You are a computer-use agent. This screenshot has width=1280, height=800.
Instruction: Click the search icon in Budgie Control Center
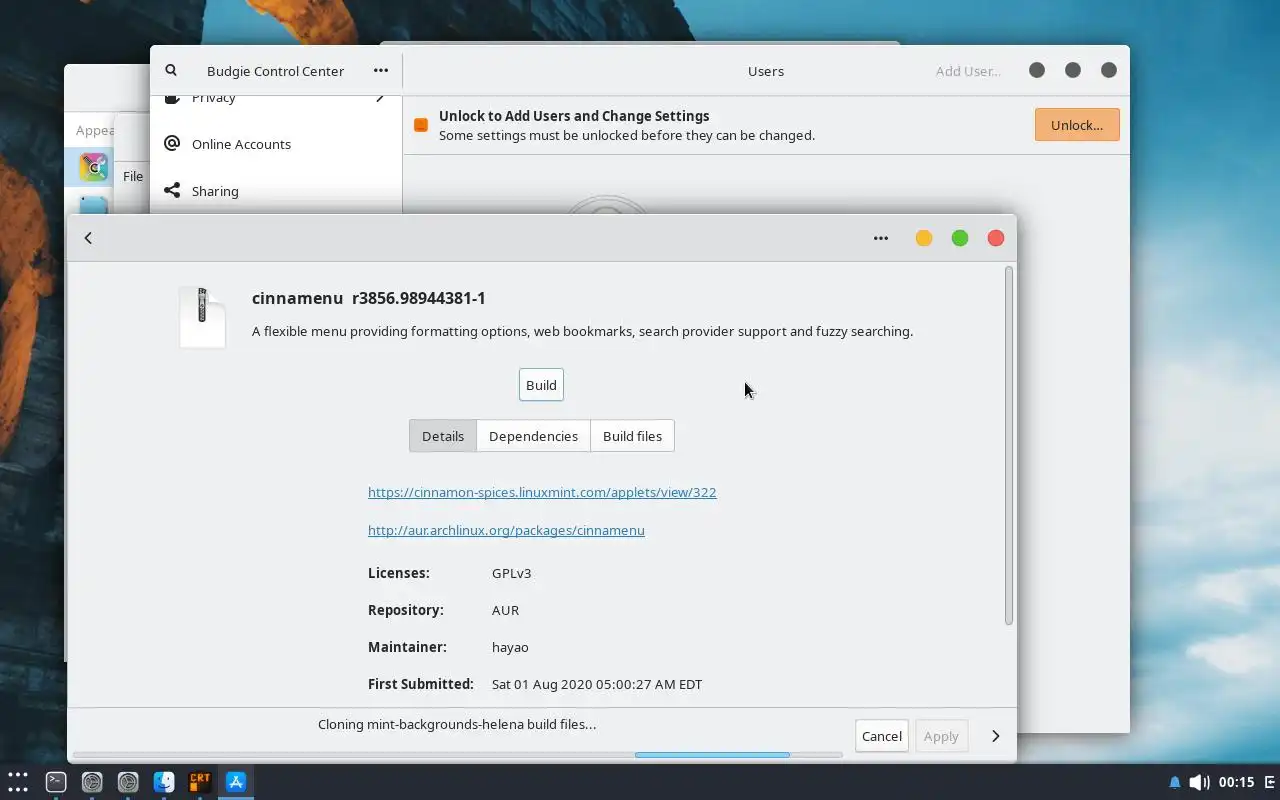click(x=171, y=71)
